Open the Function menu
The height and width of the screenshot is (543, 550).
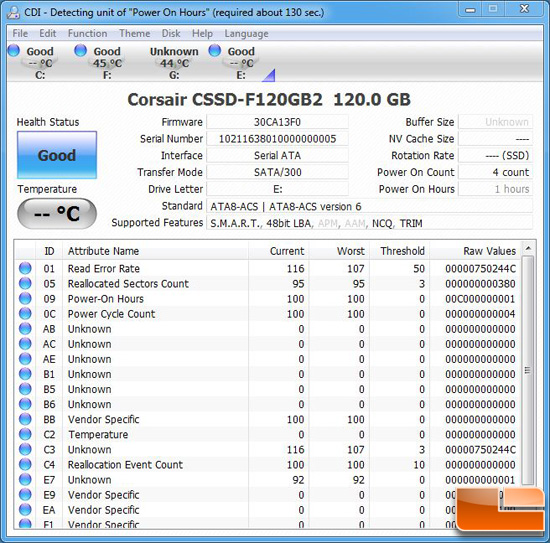87,33
